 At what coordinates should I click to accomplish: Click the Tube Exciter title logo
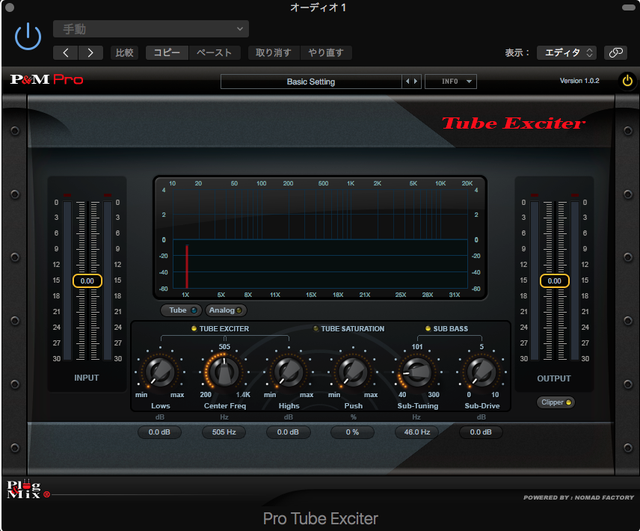tap(513, 123)
